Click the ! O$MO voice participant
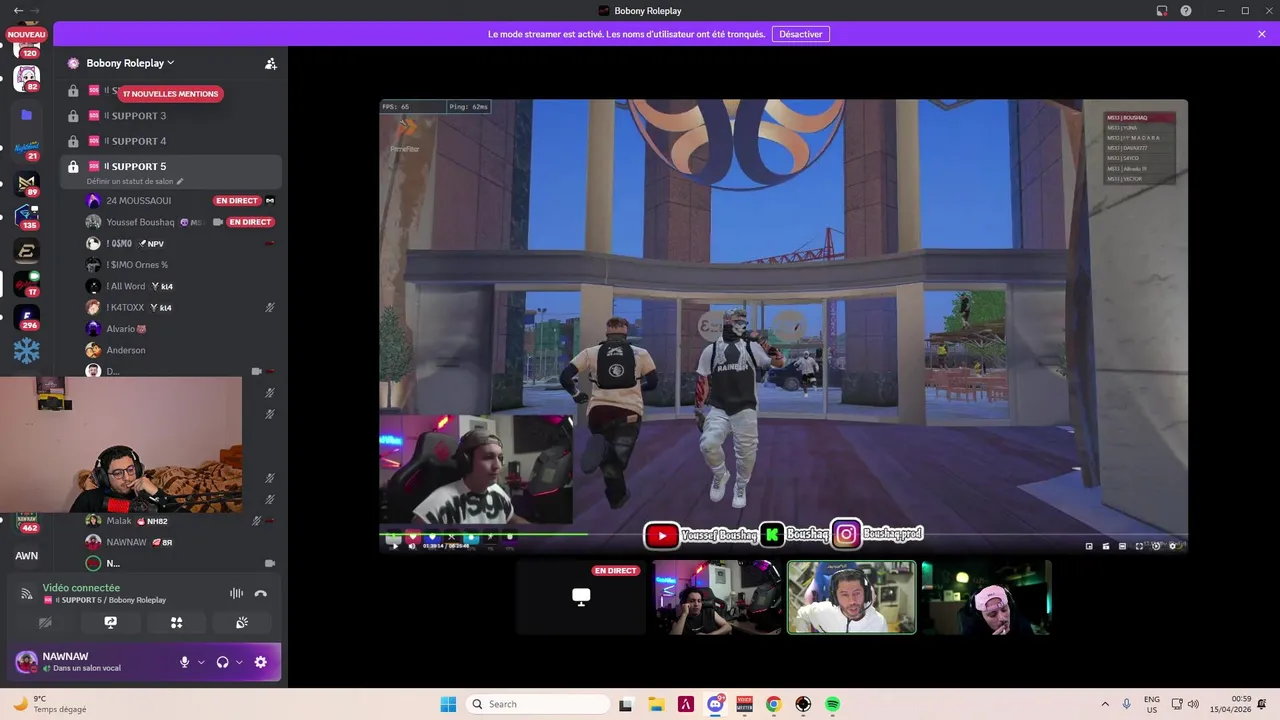1280x720 pixels. point(180,243)
